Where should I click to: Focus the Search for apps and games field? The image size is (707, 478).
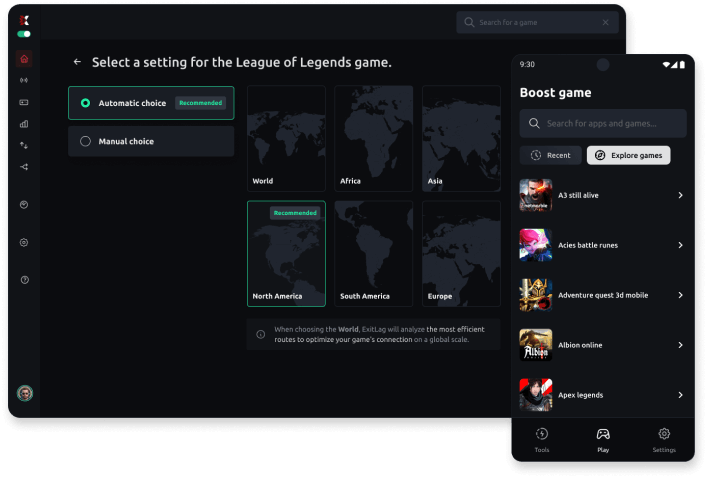click(x=603, y=123)
